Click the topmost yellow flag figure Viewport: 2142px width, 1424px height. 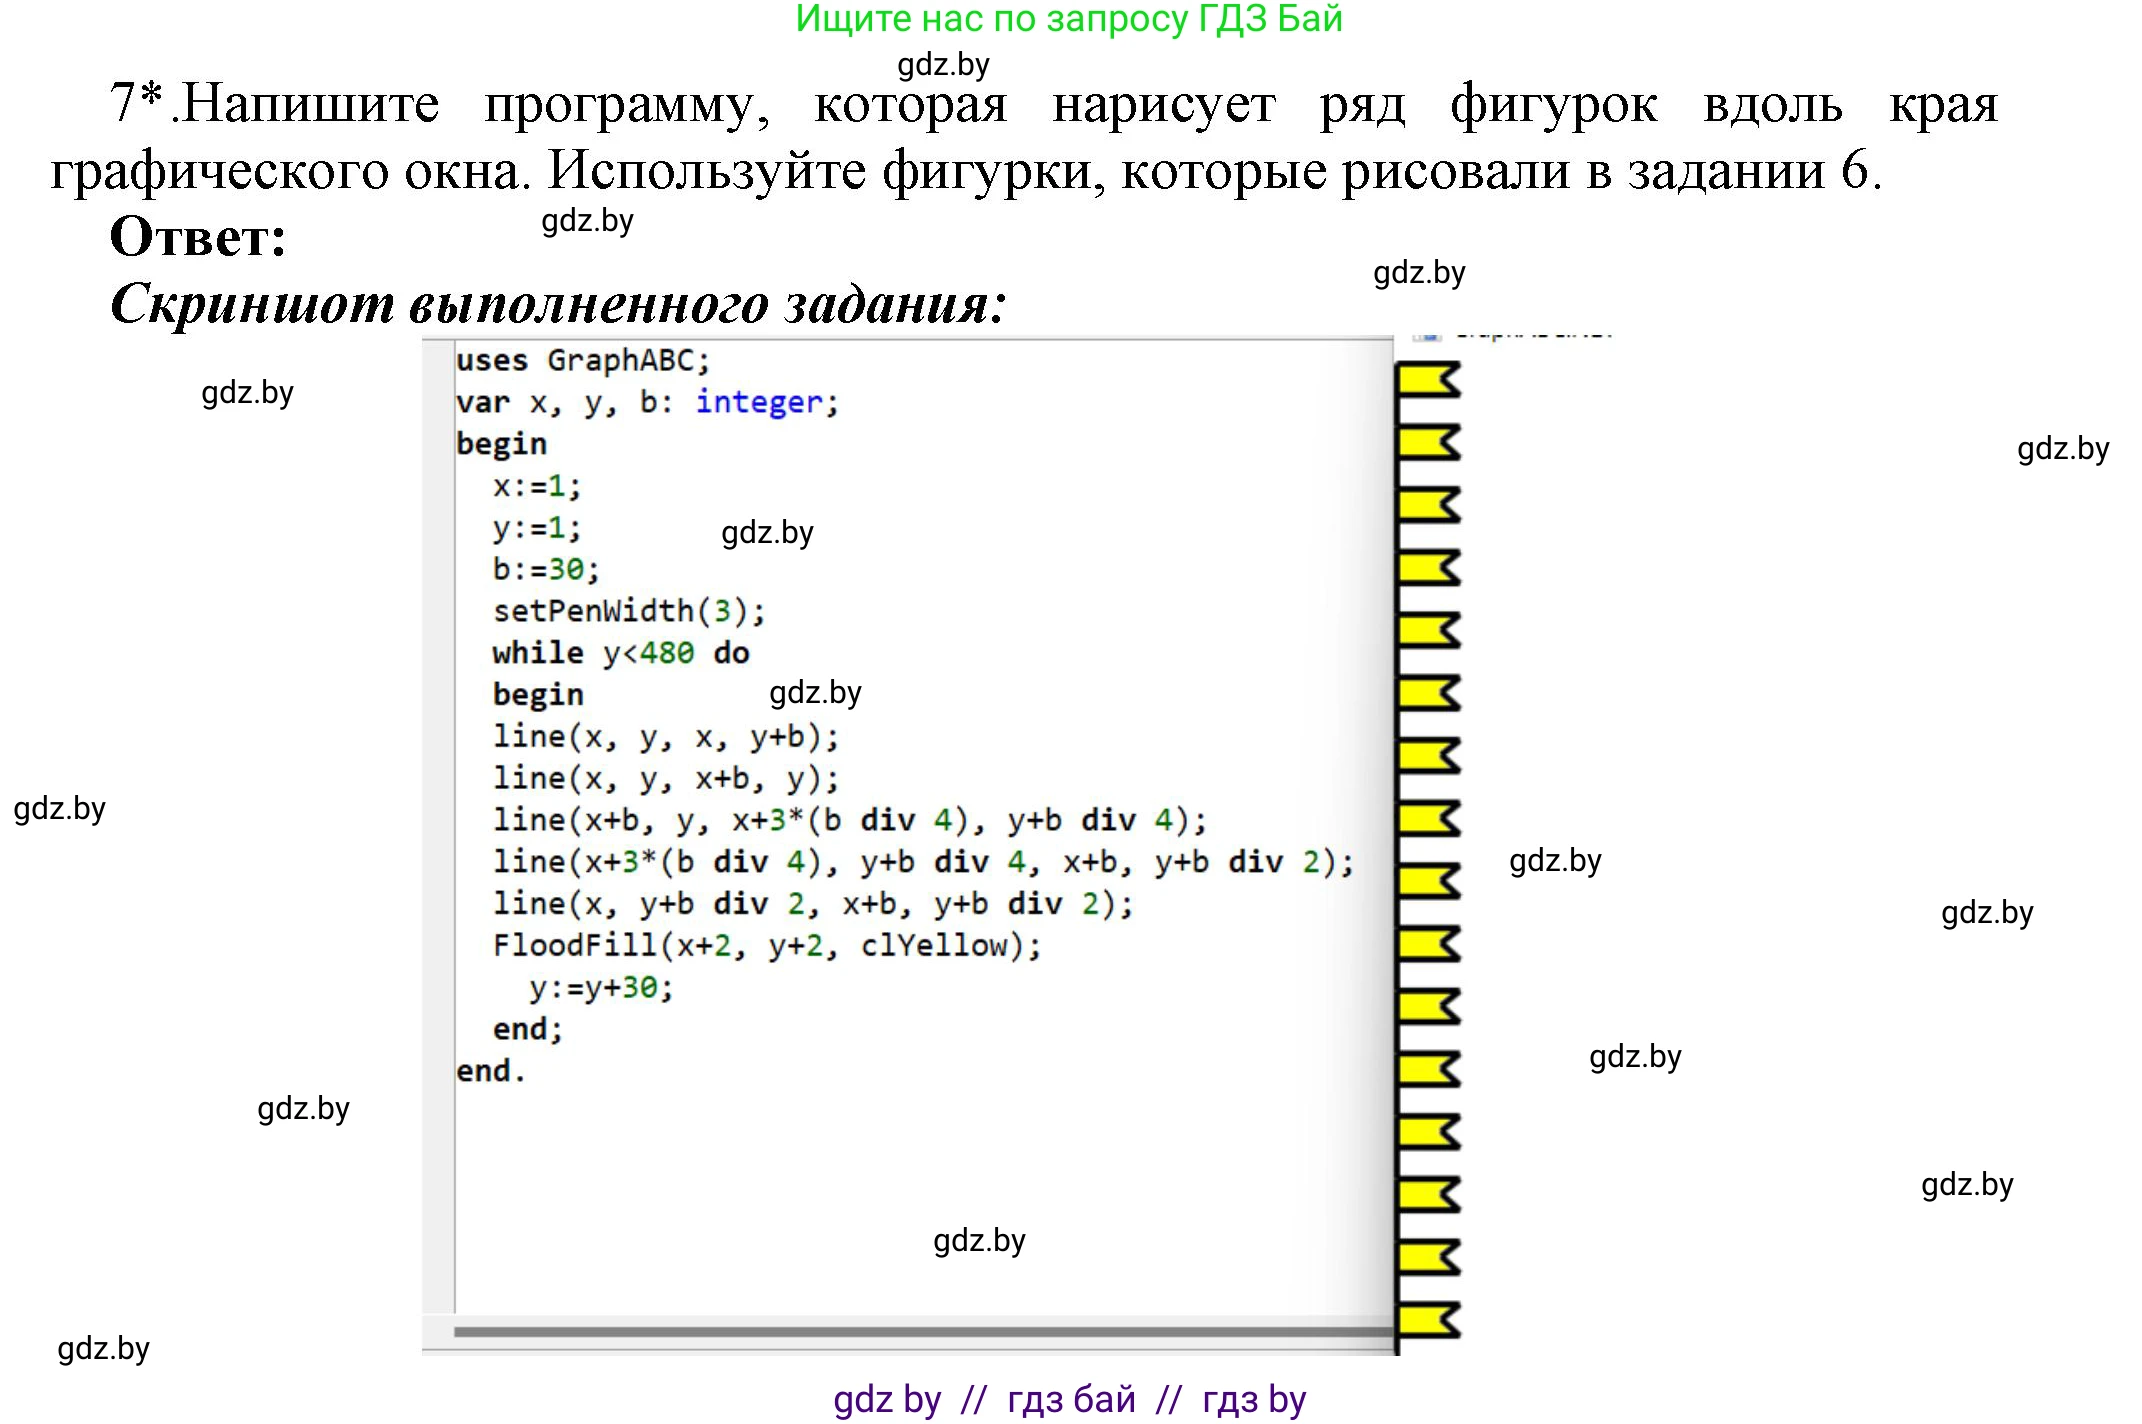click(1425, 381)
